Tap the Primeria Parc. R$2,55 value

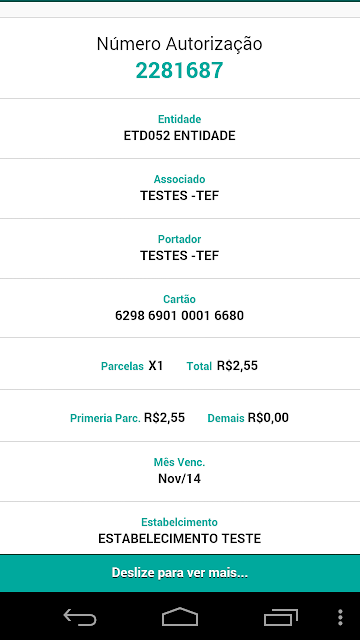point(164,418)
